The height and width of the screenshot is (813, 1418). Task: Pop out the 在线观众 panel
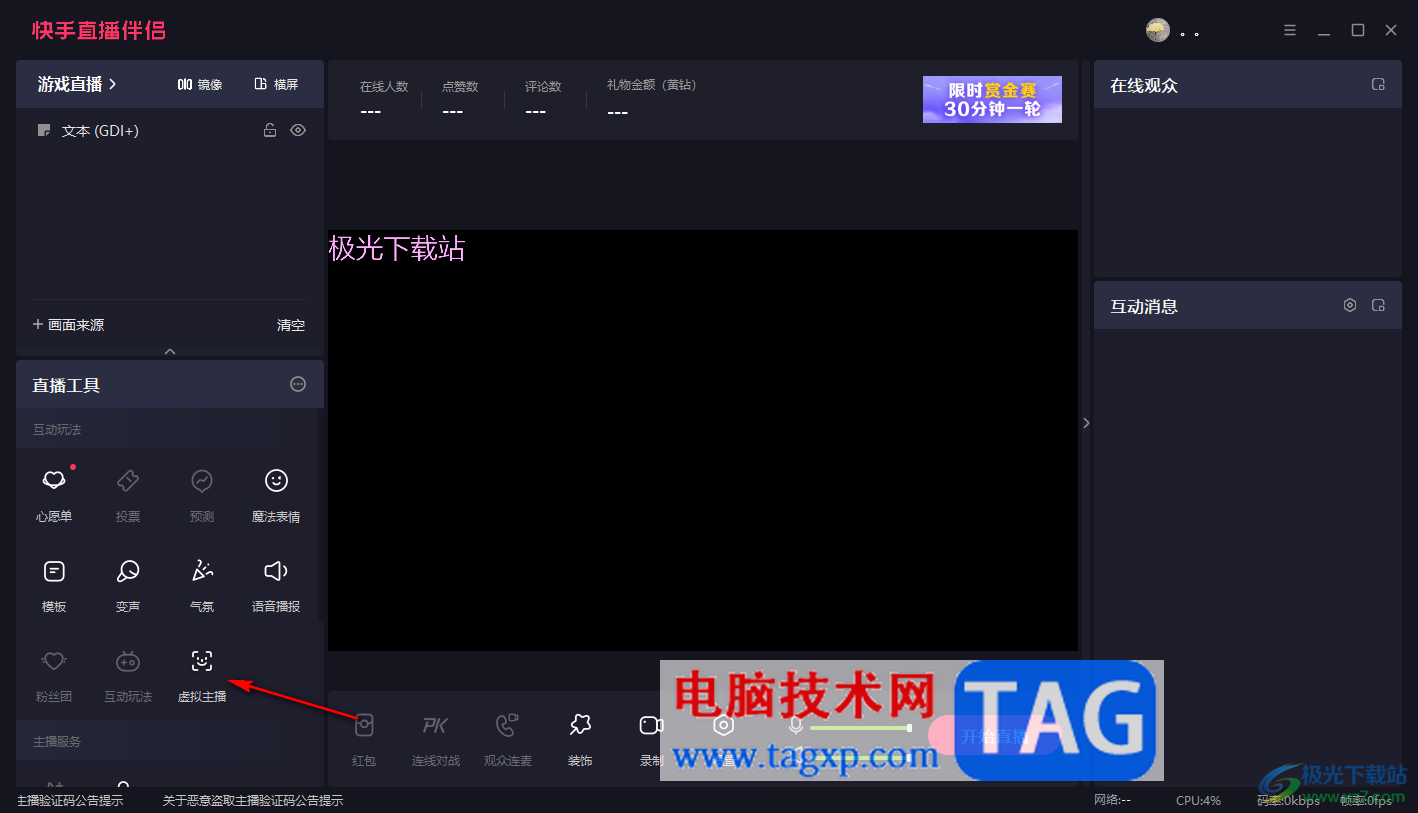[x=1378, y=85]
